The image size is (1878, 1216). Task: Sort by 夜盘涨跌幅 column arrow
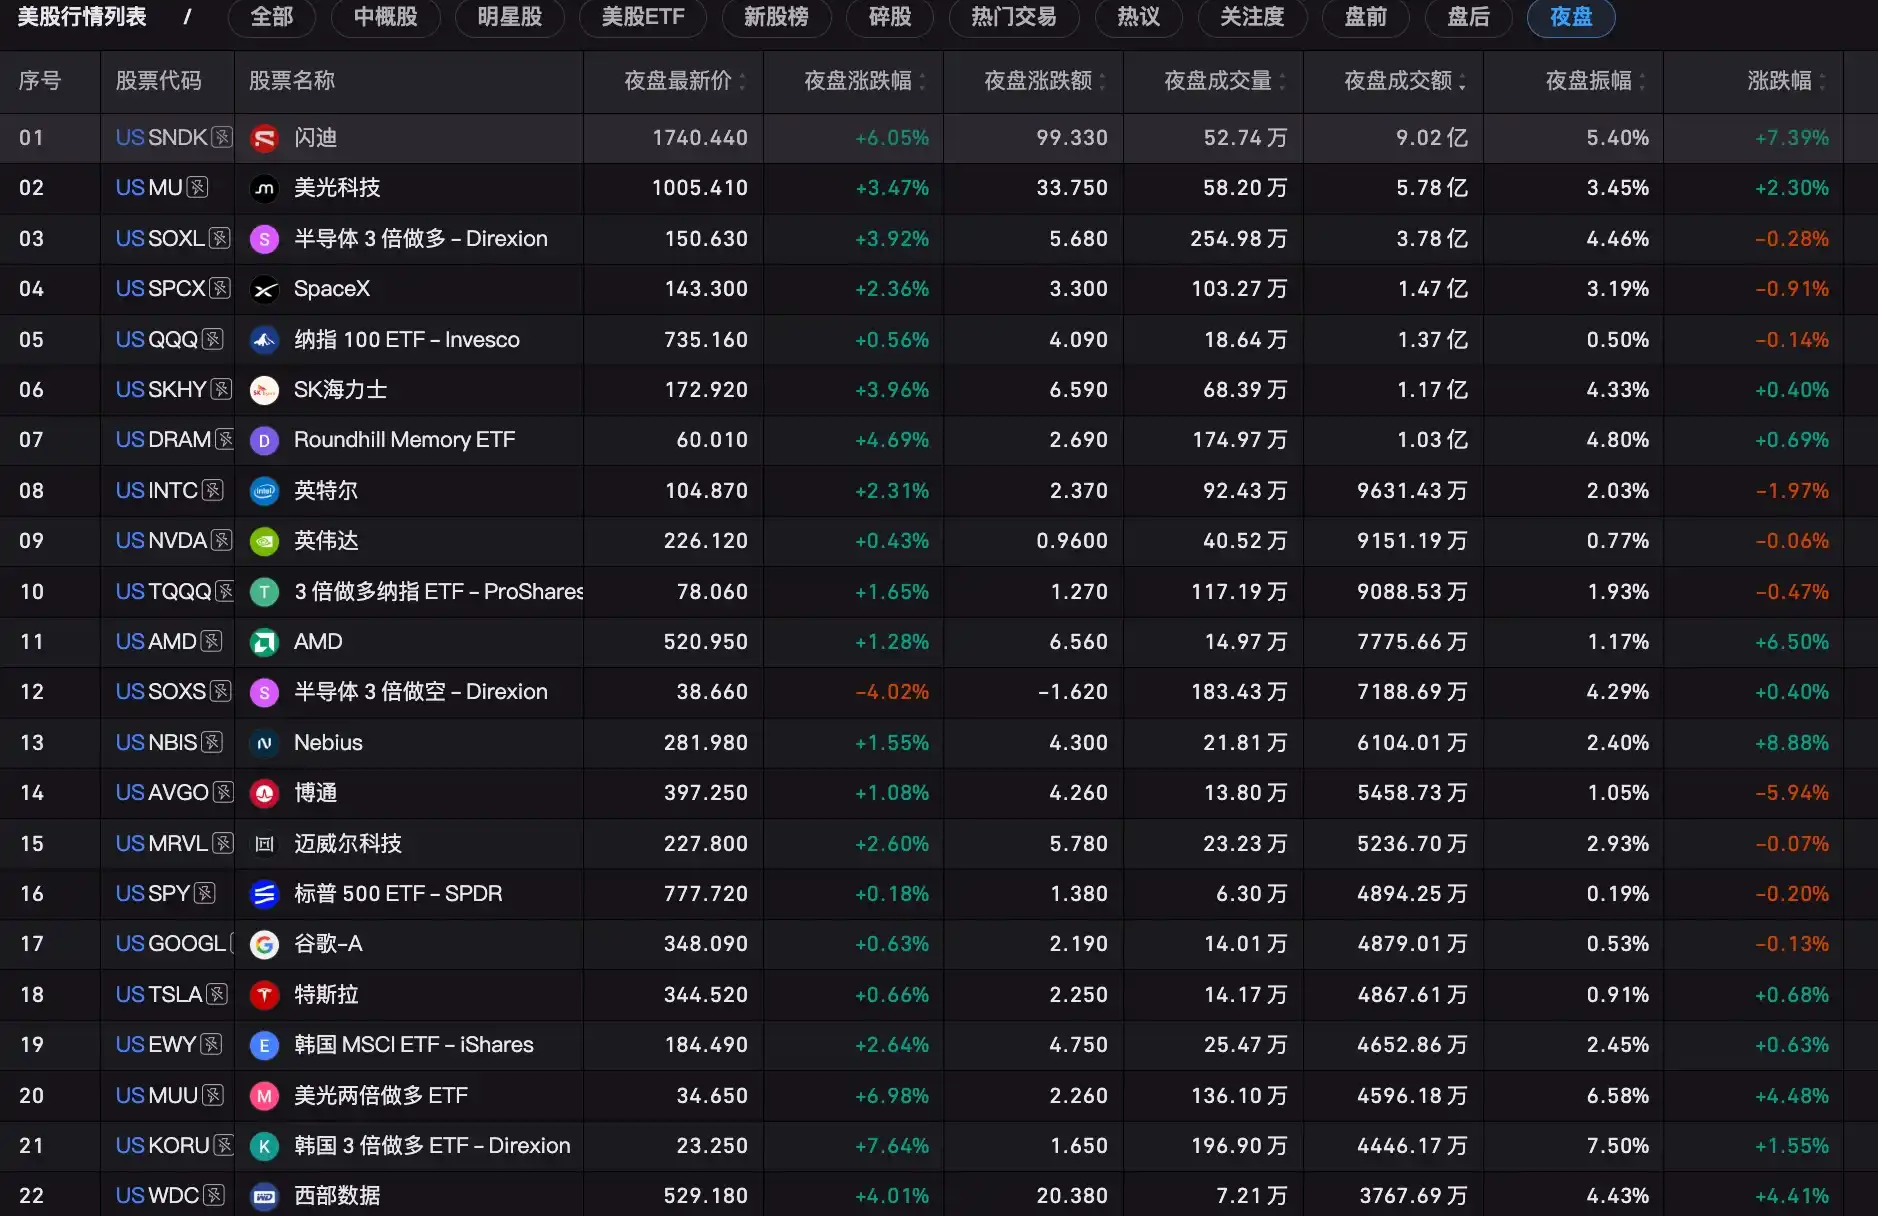(922, 82)
